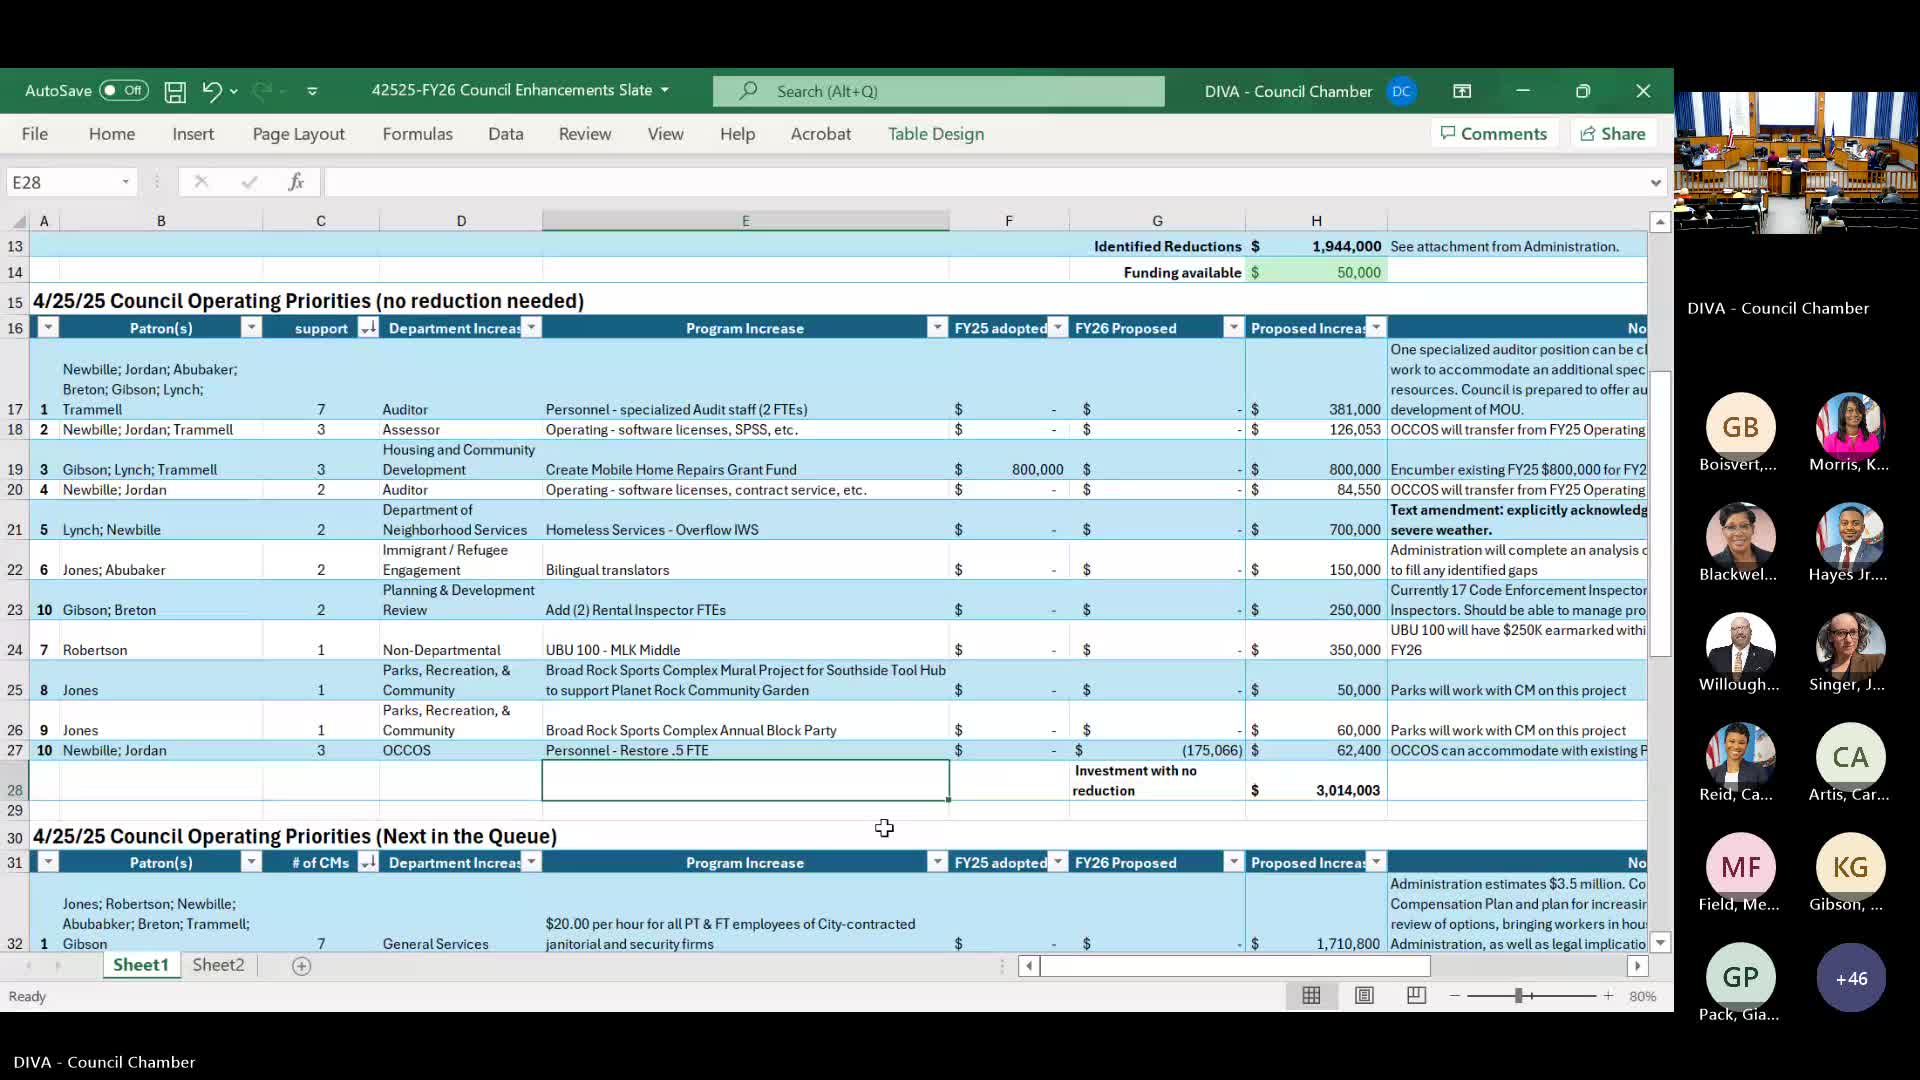Switch to the Home ribbon tab

(x=112, y=134)
